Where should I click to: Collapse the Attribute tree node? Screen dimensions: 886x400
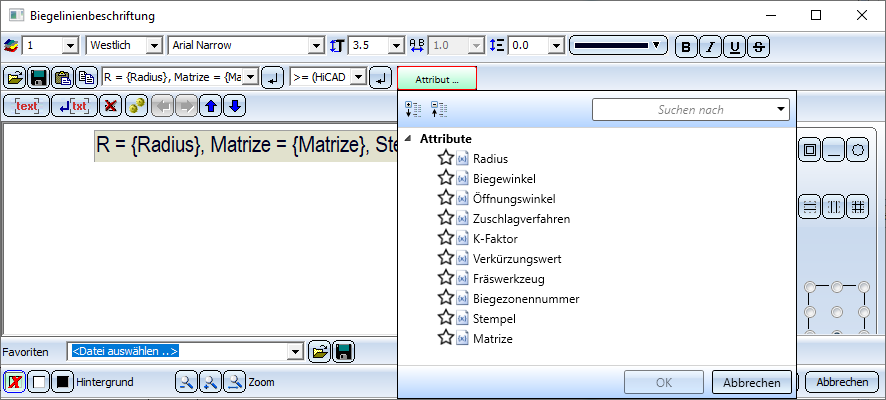tap(409, 138)
